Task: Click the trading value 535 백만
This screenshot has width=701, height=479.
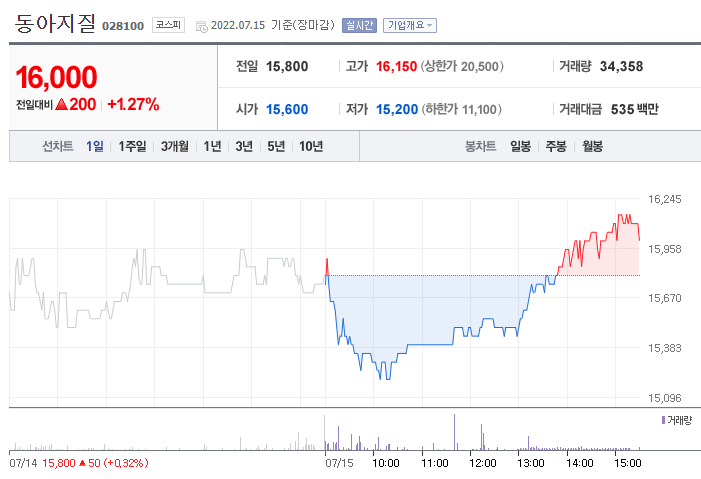Action: coord(634,110)
